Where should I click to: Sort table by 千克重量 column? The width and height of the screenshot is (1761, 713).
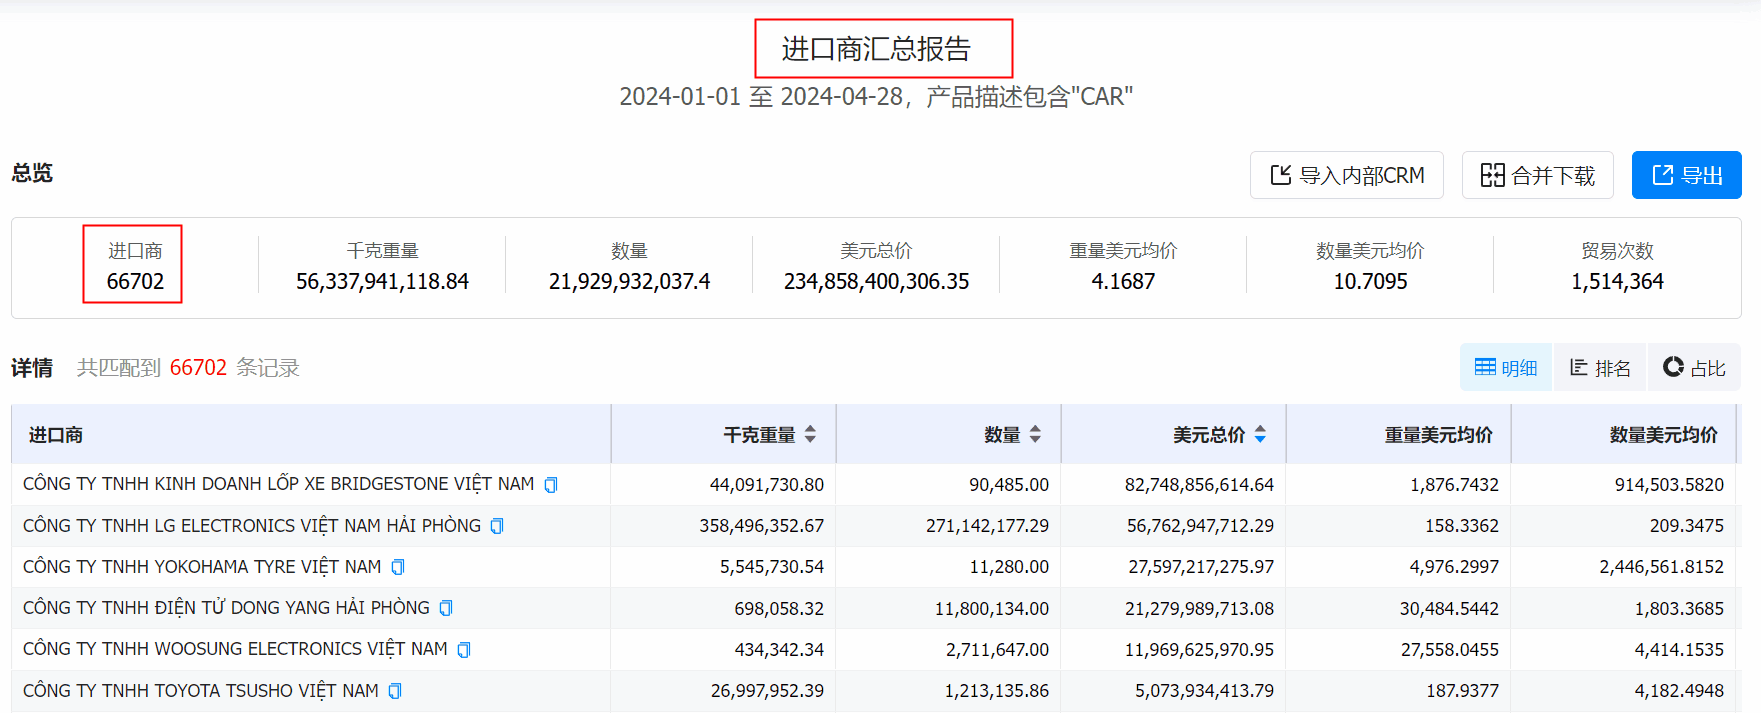click(x=810, y=435)
